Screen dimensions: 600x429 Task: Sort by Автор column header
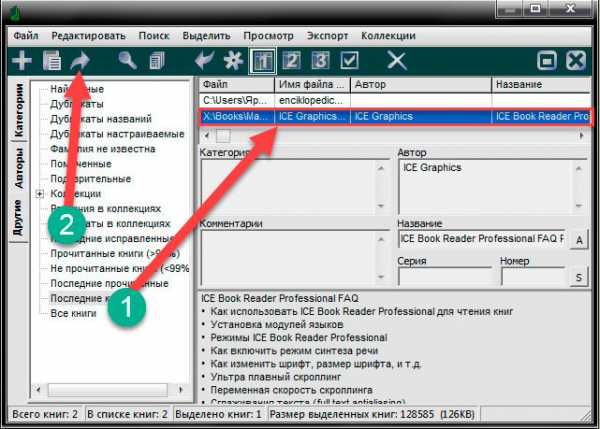click(x=421, y=85)
